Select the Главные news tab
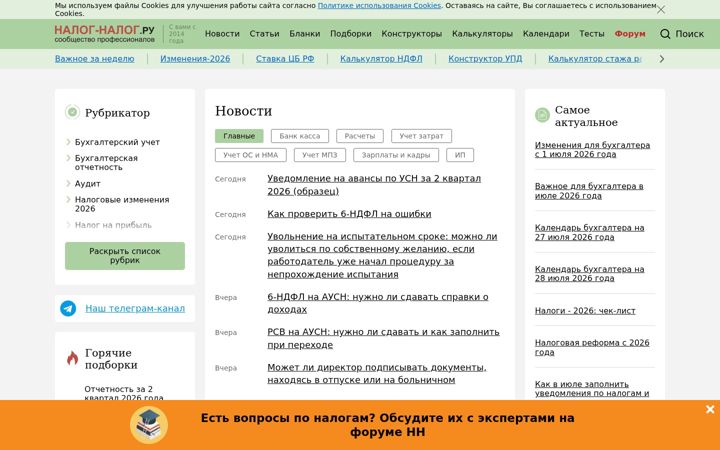This screenshot has height=450, width=720. pyautogui.click(x=239, y=136)
